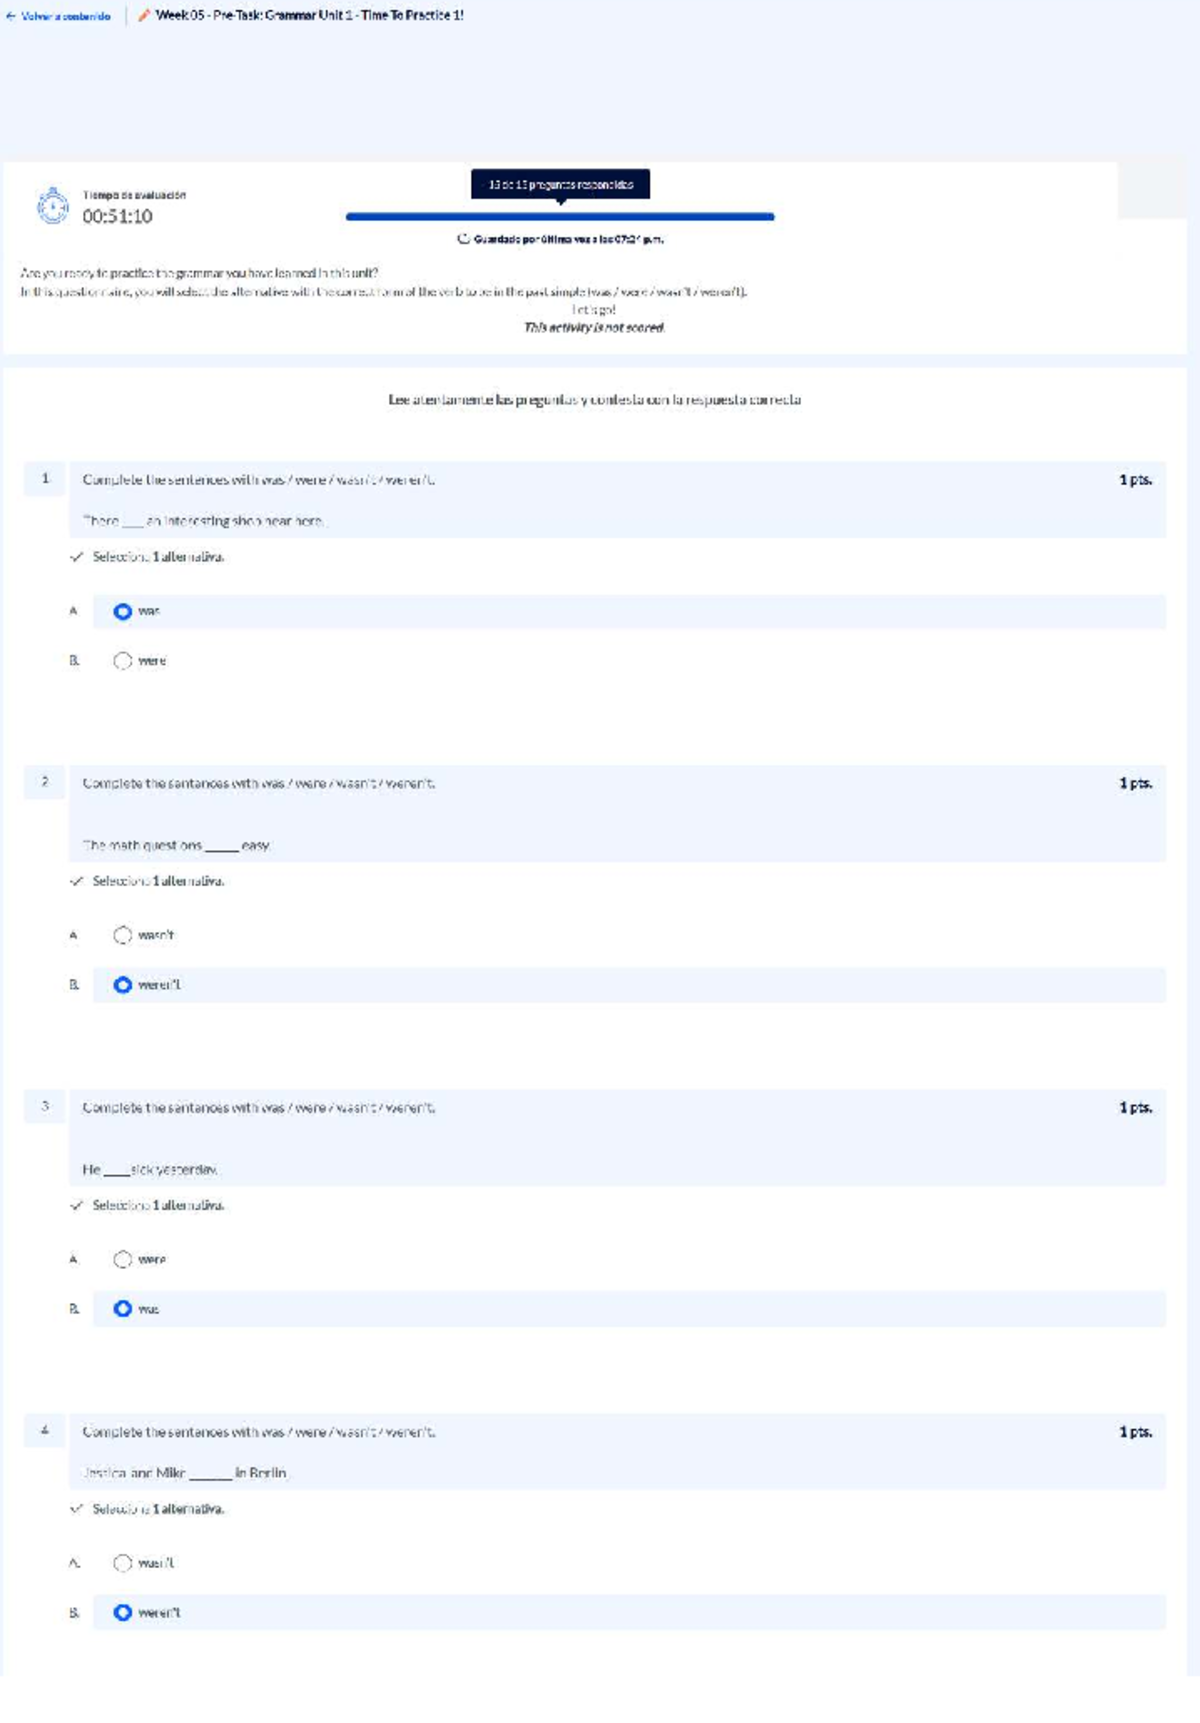Click the checkmark icon under question 1

point(77,557)
